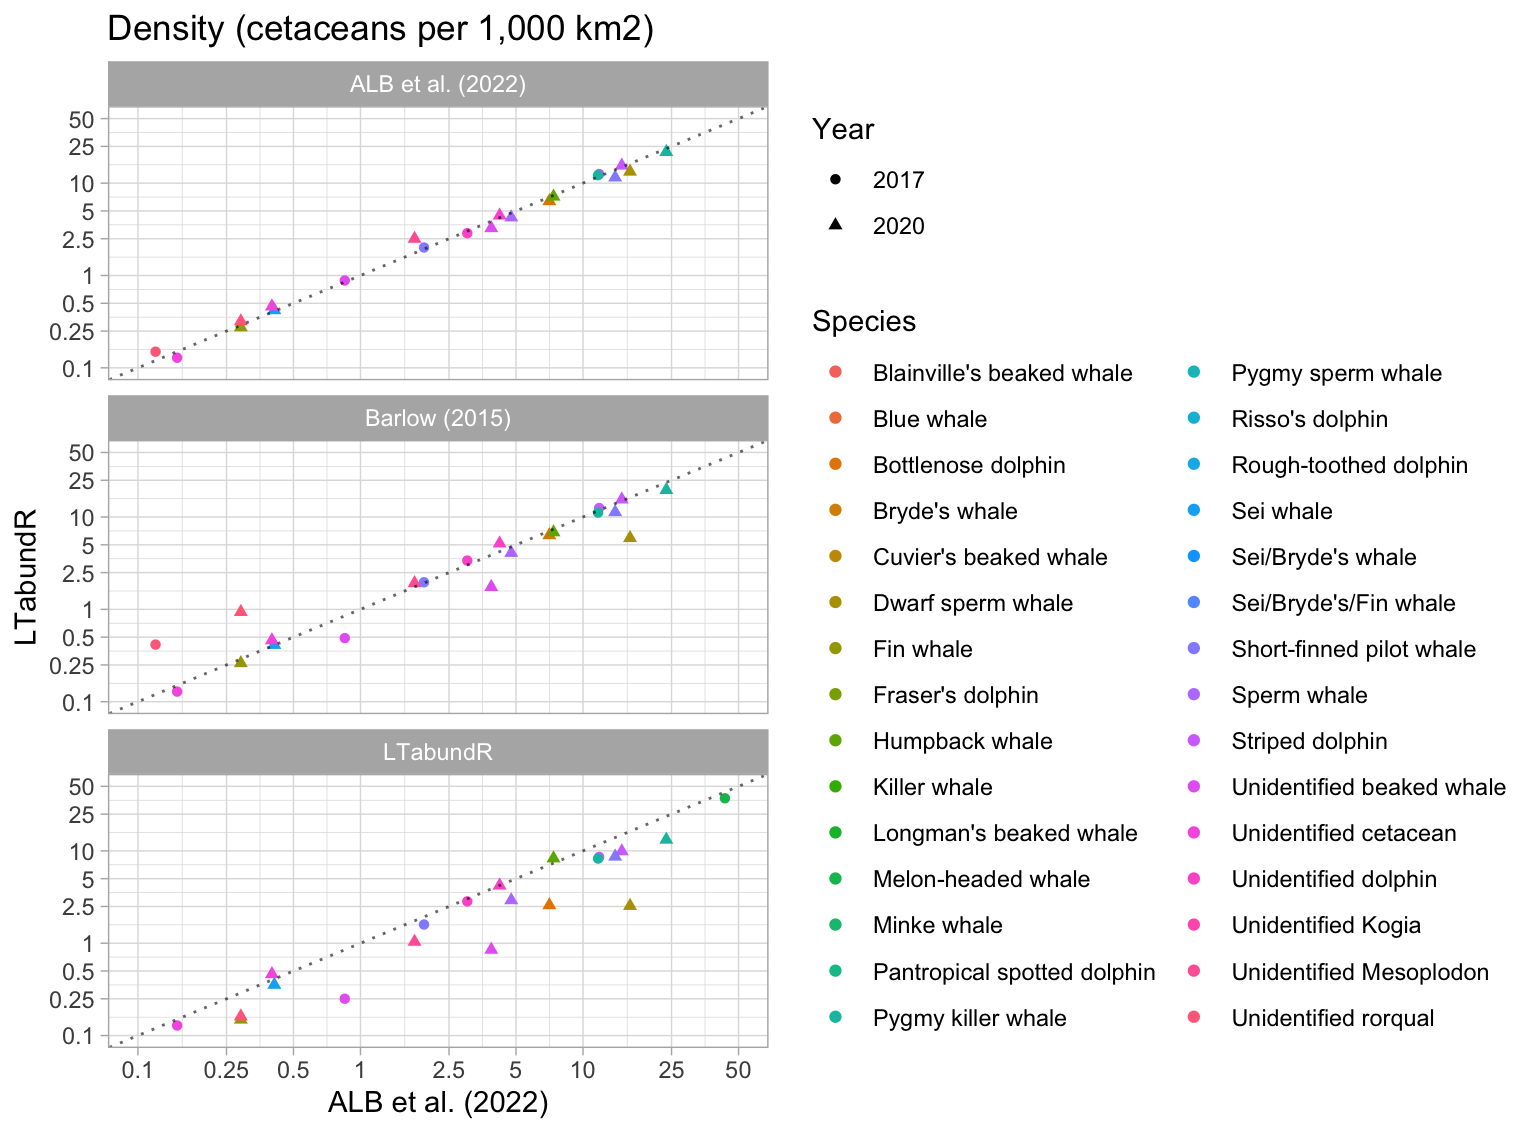Image resolution: width=1536 pixels, height=1132 pixels.
Task: Select the "LTabundR" facet header strip
Action: [438, 752]
